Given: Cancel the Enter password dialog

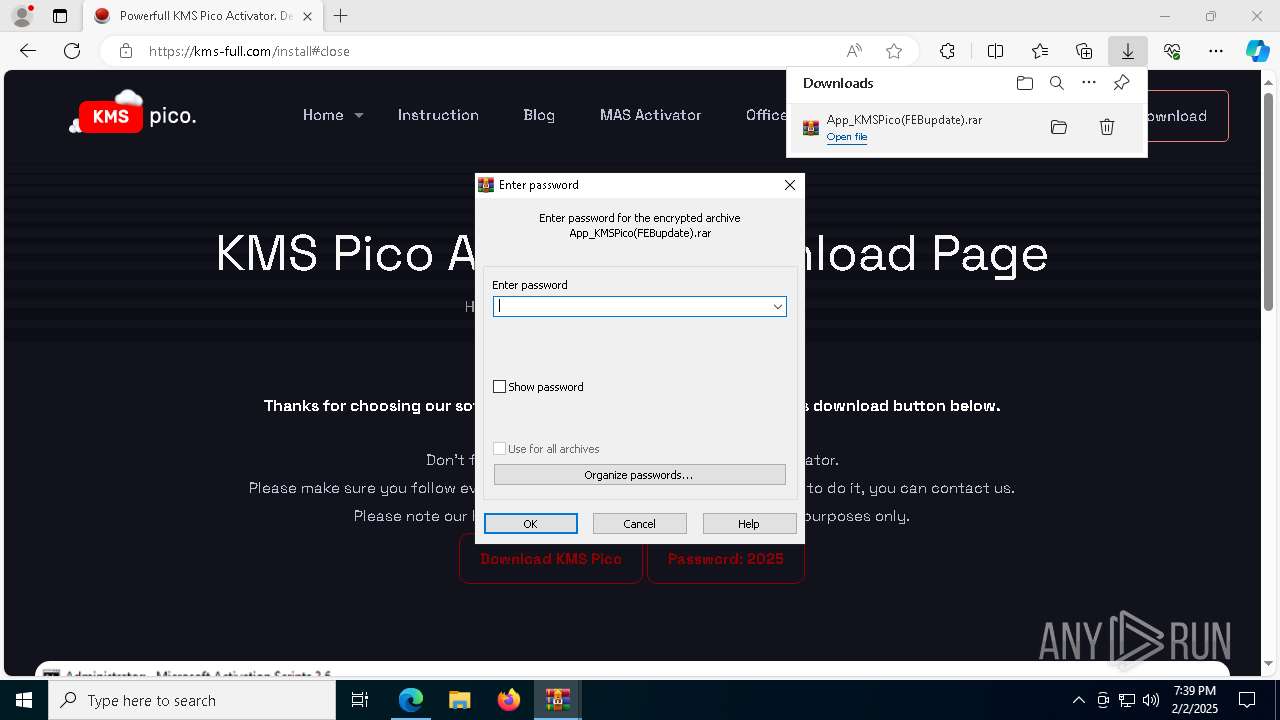Looking at the screenshot, I should [640, 524].
